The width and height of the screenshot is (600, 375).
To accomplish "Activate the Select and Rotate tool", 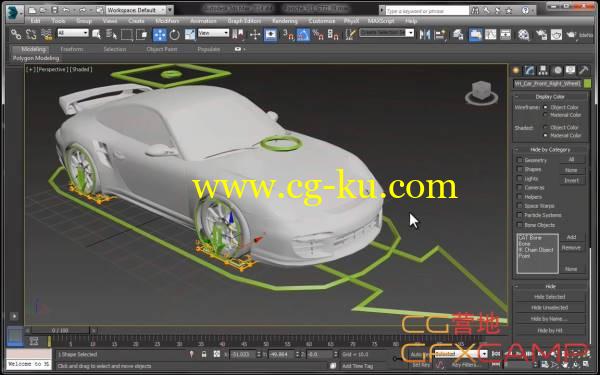I will pos(175,35).
